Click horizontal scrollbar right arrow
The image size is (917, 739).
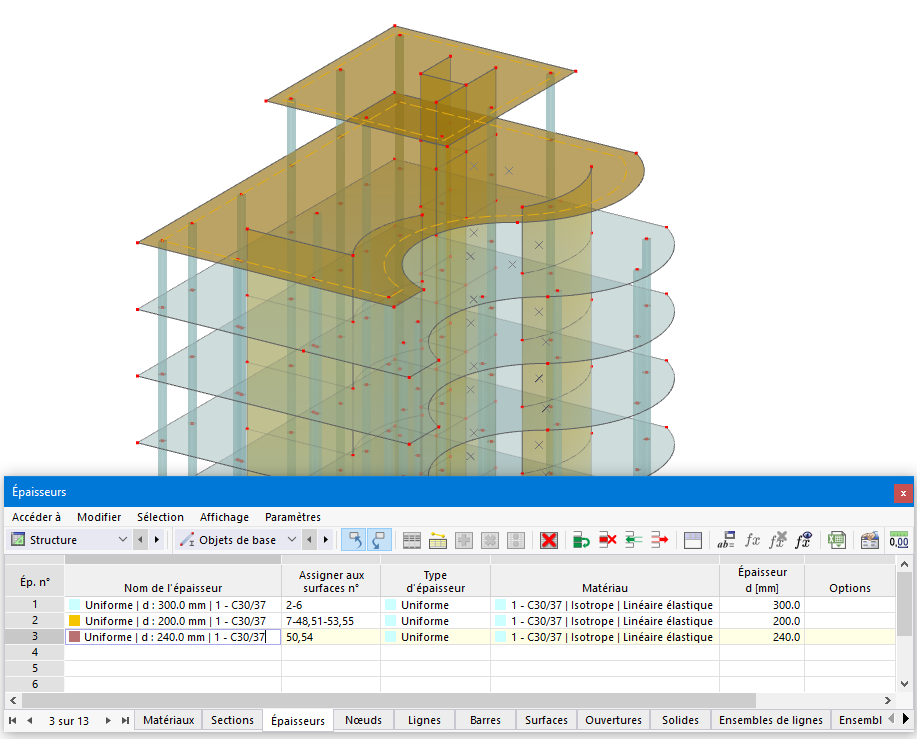(x=888, y=700)
